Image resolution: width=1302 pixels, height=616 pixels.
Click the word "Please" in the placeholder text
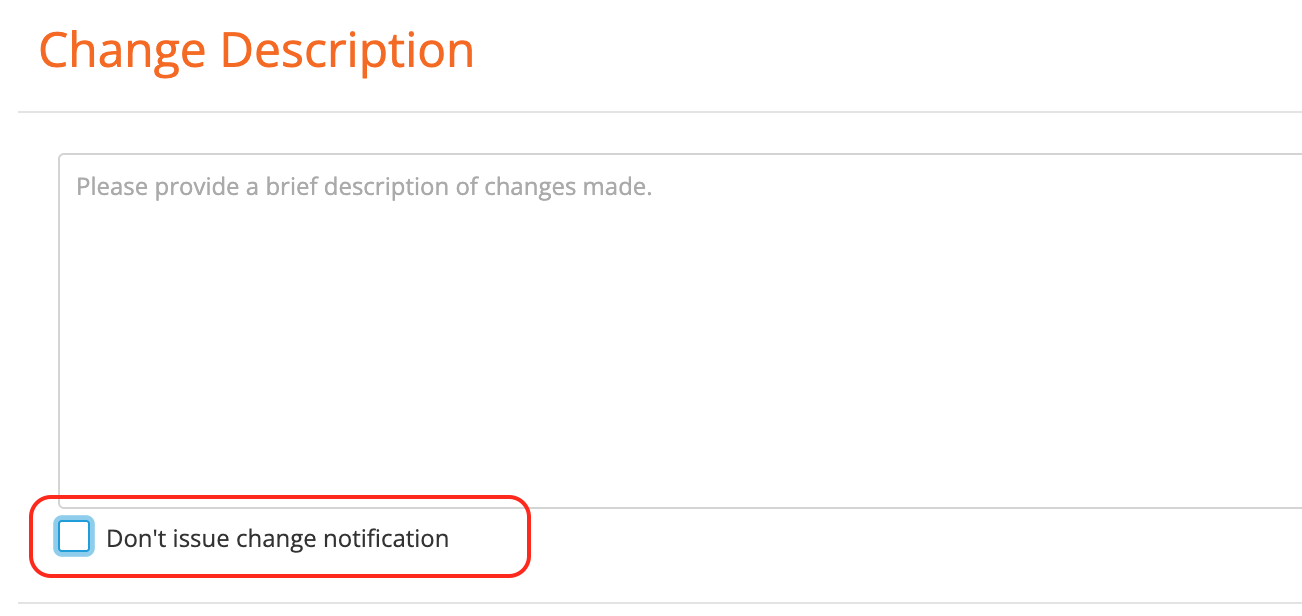[109, 187]
